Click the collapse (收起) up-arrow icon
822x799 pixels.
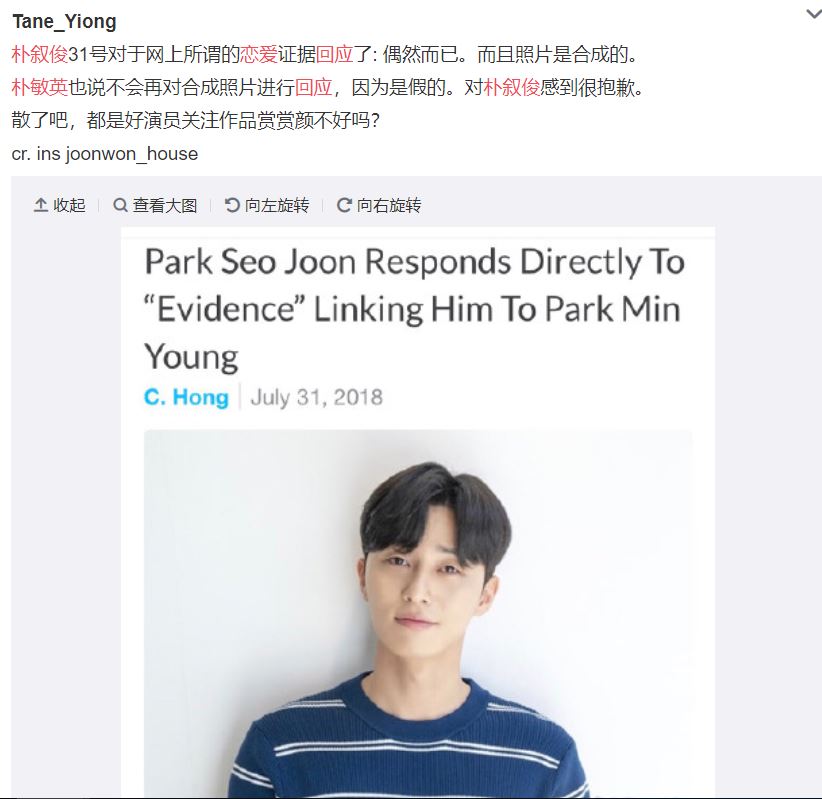pyautogui.click(x=41, y=205)
